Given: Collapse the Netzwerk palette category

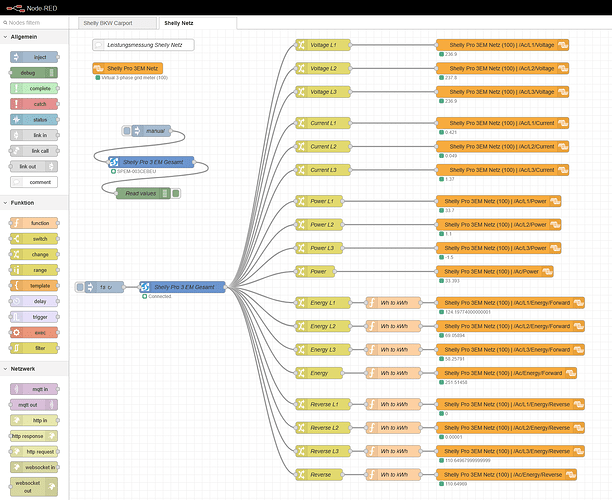Looking at the screenshot, I should tap(34, 369).
